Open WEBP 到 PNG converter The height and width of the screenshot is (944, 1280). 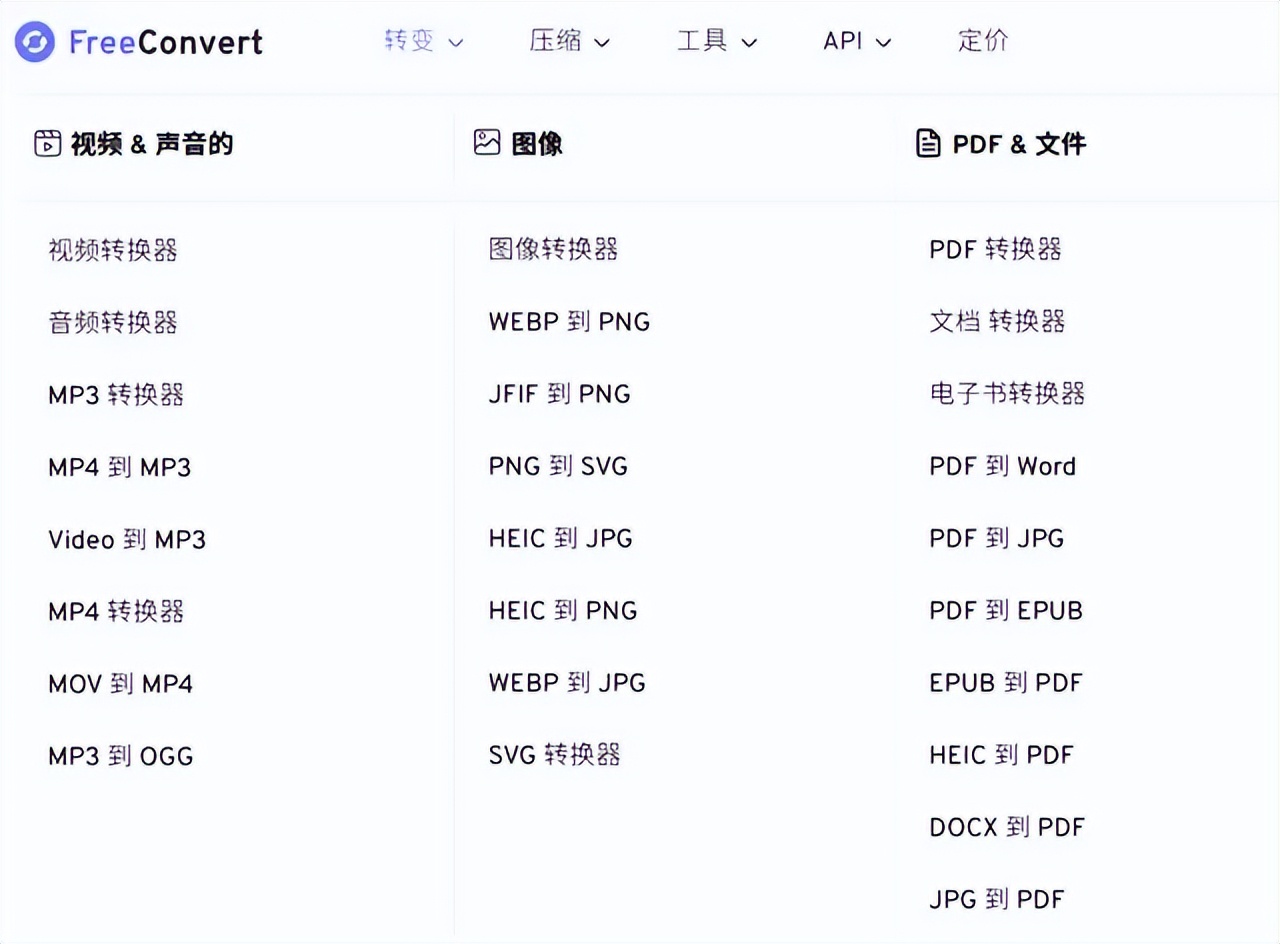569,322
